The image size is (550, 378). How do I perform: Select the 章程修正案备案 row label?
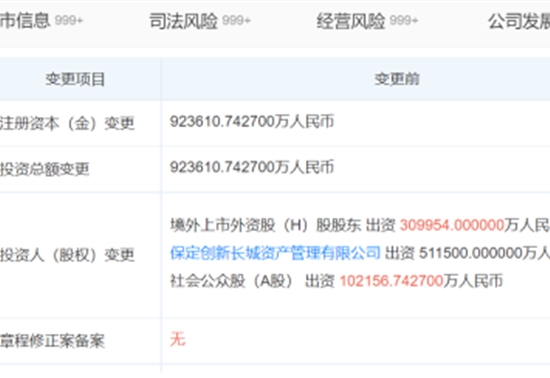52,341
